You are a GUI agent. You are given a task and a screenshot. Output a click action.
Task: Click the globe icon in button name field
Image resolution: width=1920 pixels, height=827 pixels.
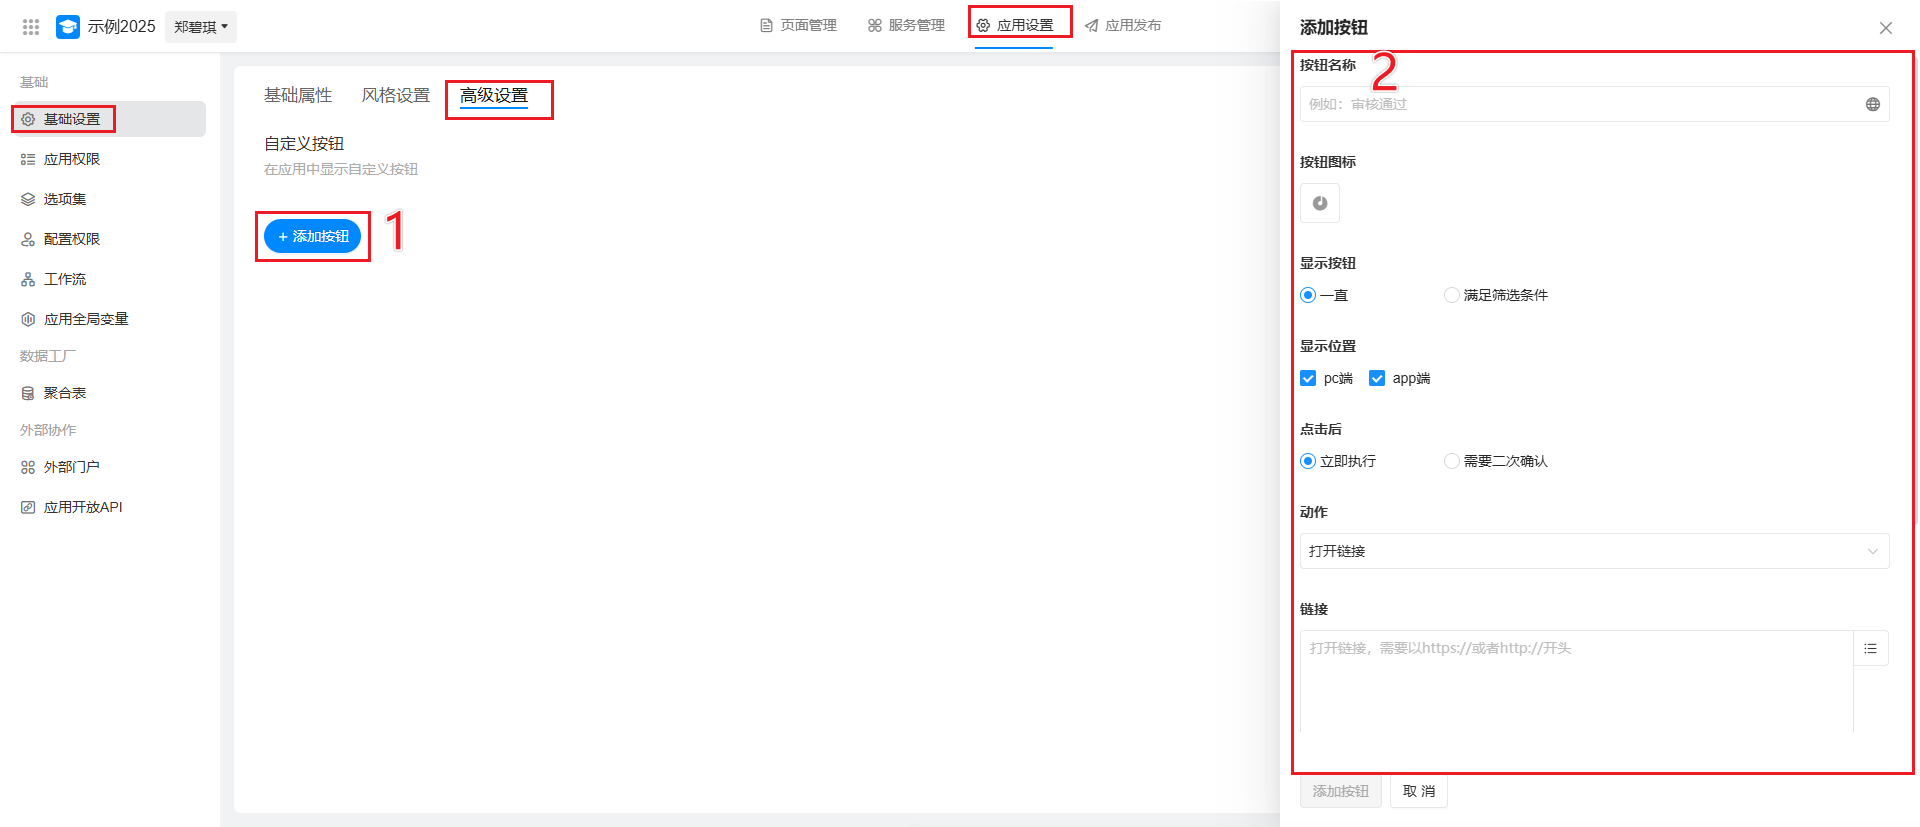[x=1872, y=104]
